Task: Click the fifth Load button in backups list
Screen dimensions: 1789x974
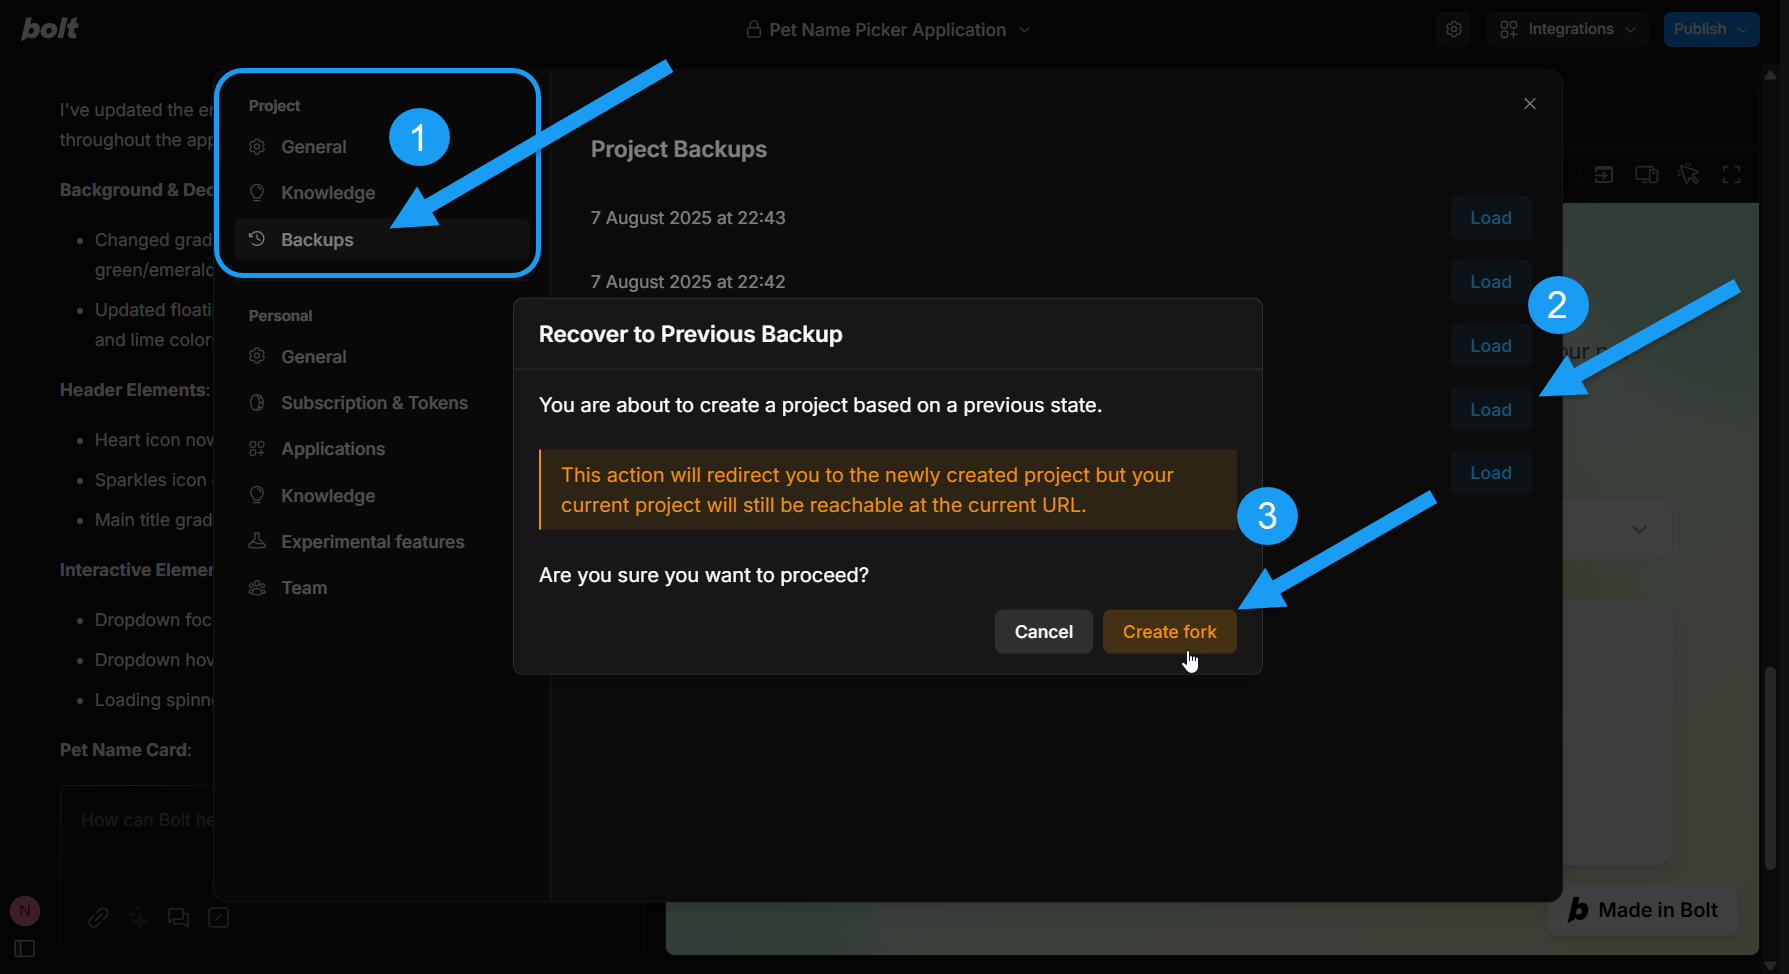Action: coord(1491,473)
